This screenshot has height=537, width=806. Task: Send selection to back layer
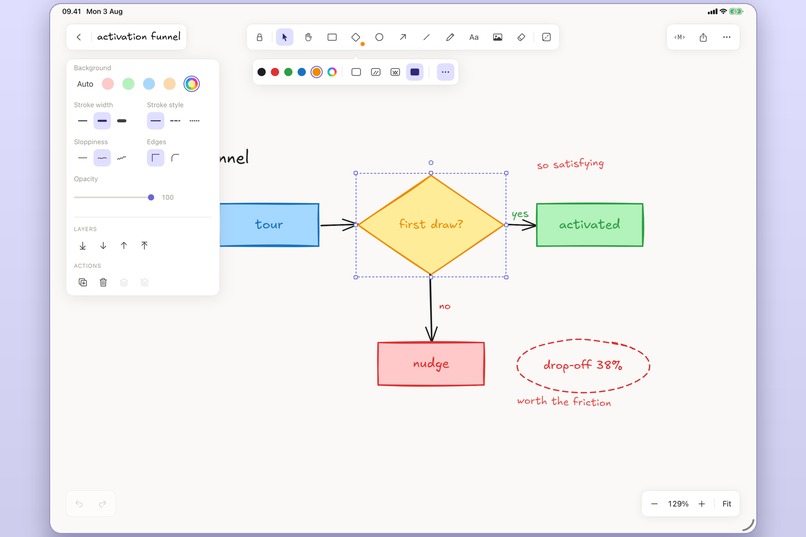coord(83,246)
